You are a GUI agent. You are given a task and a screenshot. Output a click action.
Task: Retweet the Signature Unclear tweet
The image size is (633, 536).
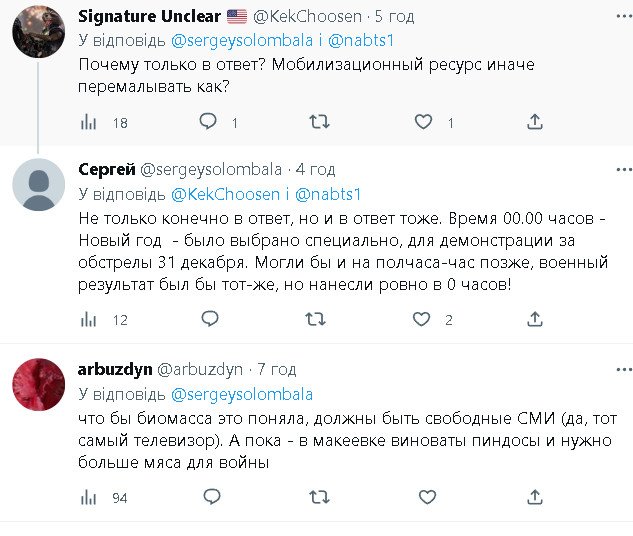click(x=319, y=122)
